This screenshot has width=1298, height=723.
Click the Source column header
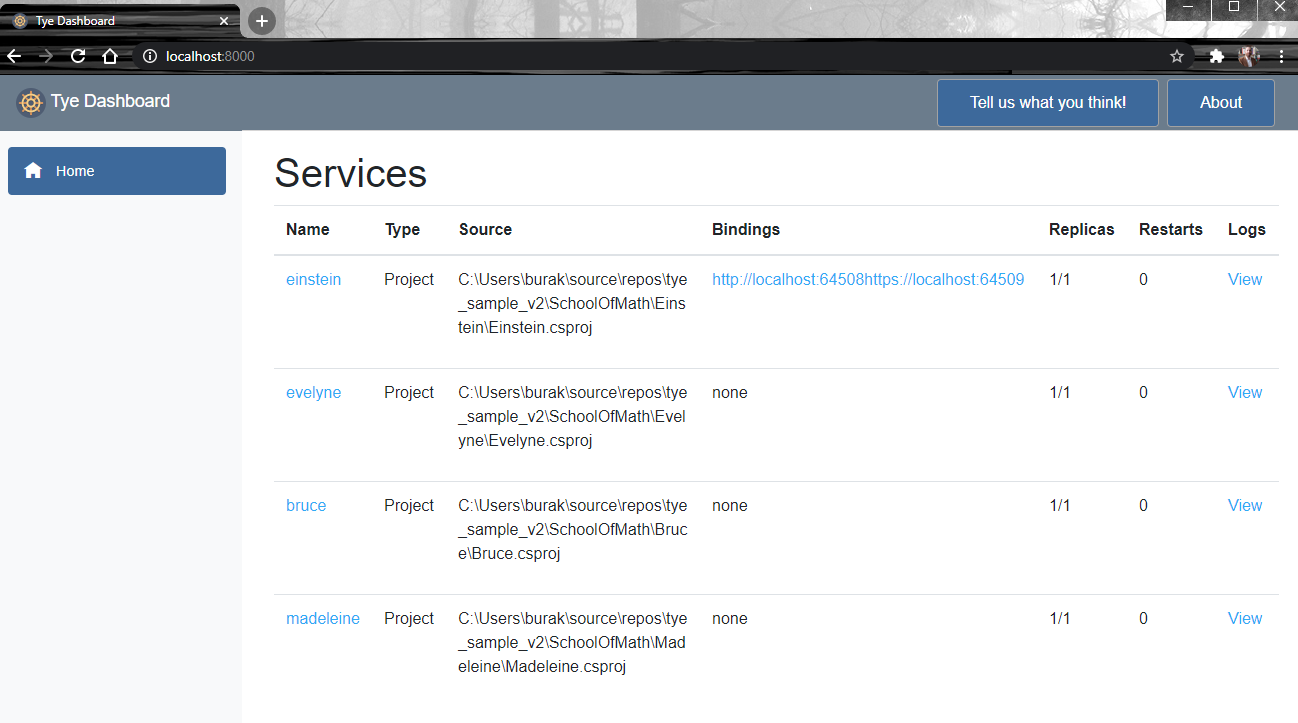click(485, 230)
